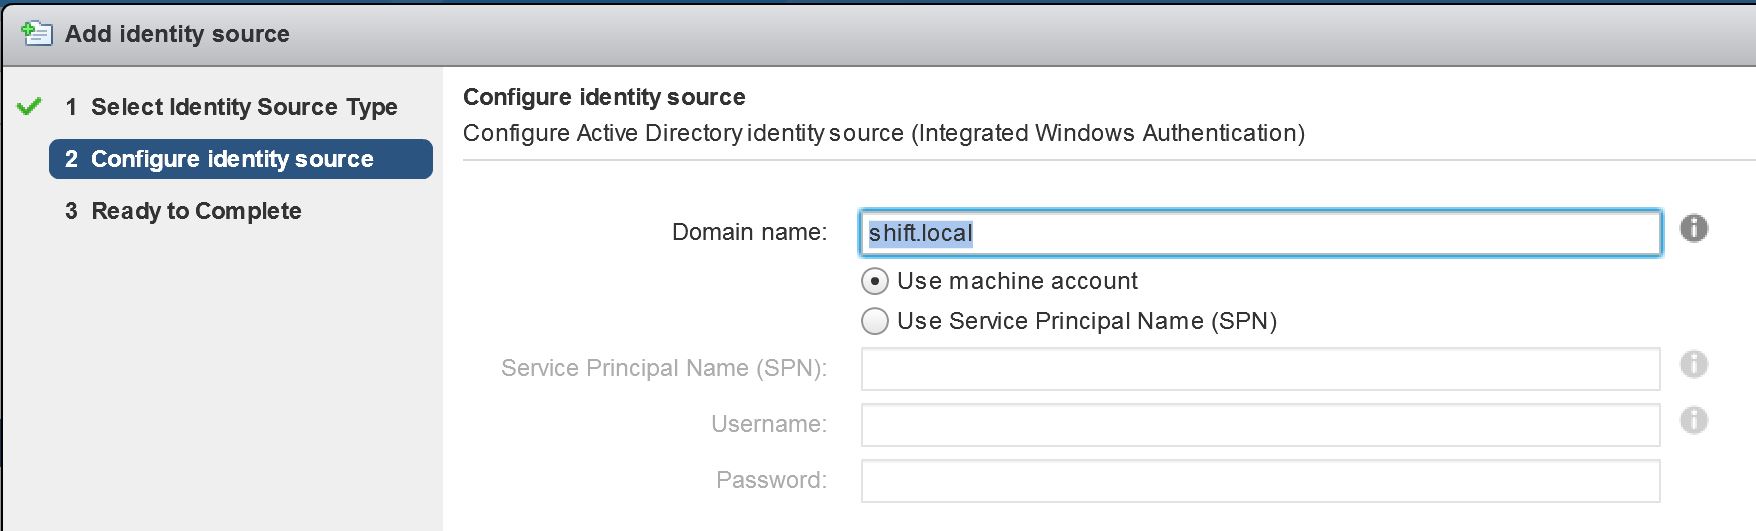Show info icon beside Username field
Viewport: 1756px width, 531px height.
[1693, 420]
